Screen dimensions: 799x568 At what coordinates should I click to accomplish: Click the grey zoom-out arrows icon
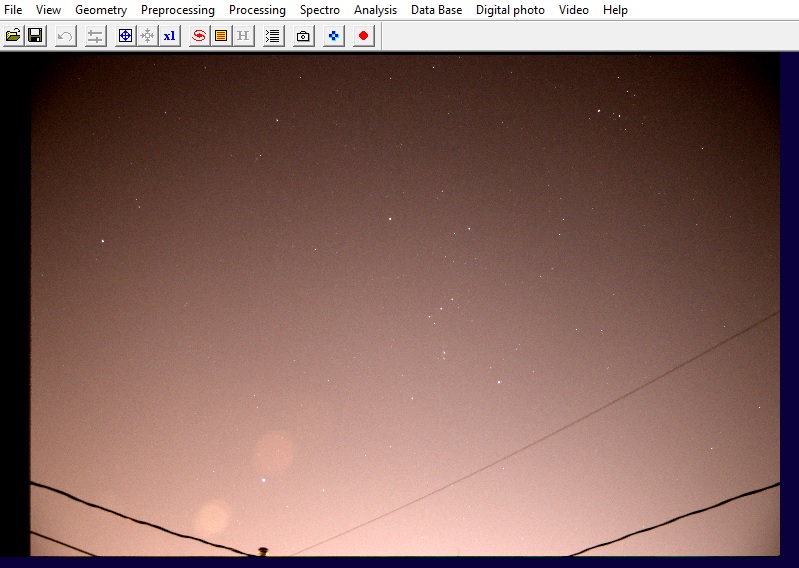147,36
